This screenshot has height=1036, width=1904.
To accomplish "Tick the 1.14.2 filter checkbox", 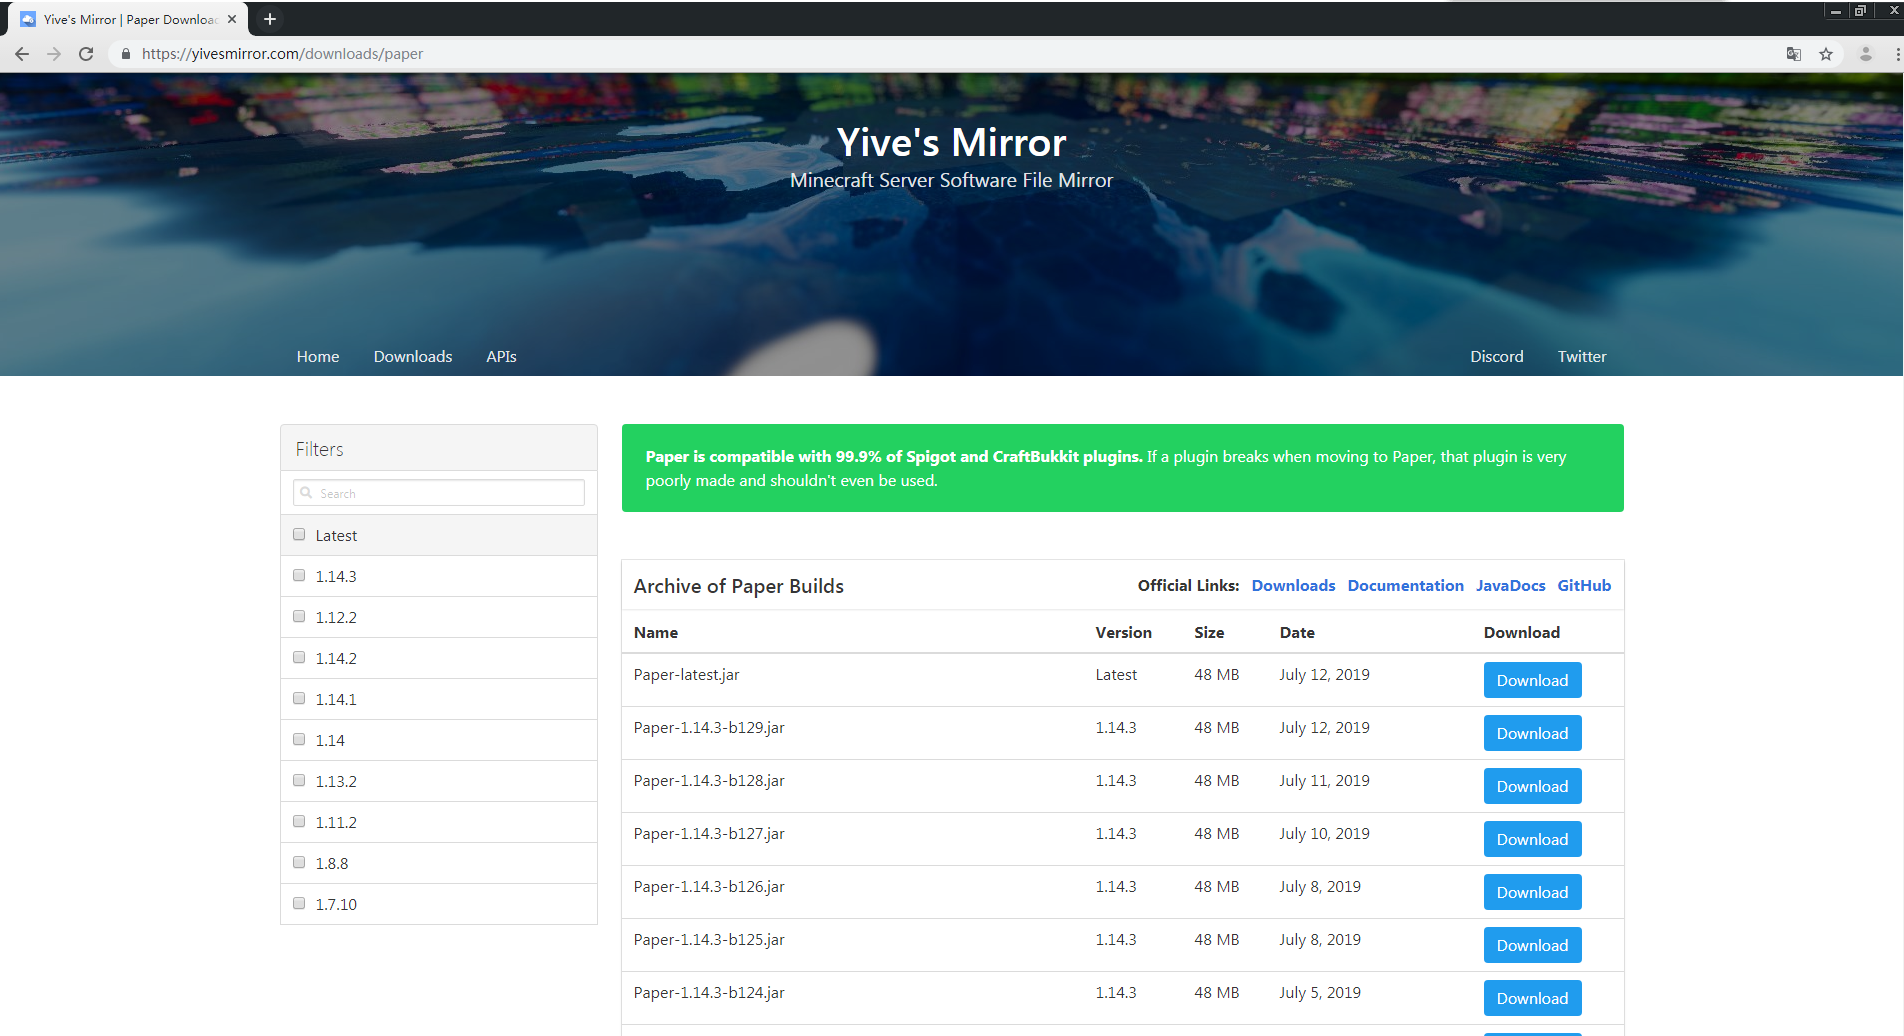I will (299, 658).
